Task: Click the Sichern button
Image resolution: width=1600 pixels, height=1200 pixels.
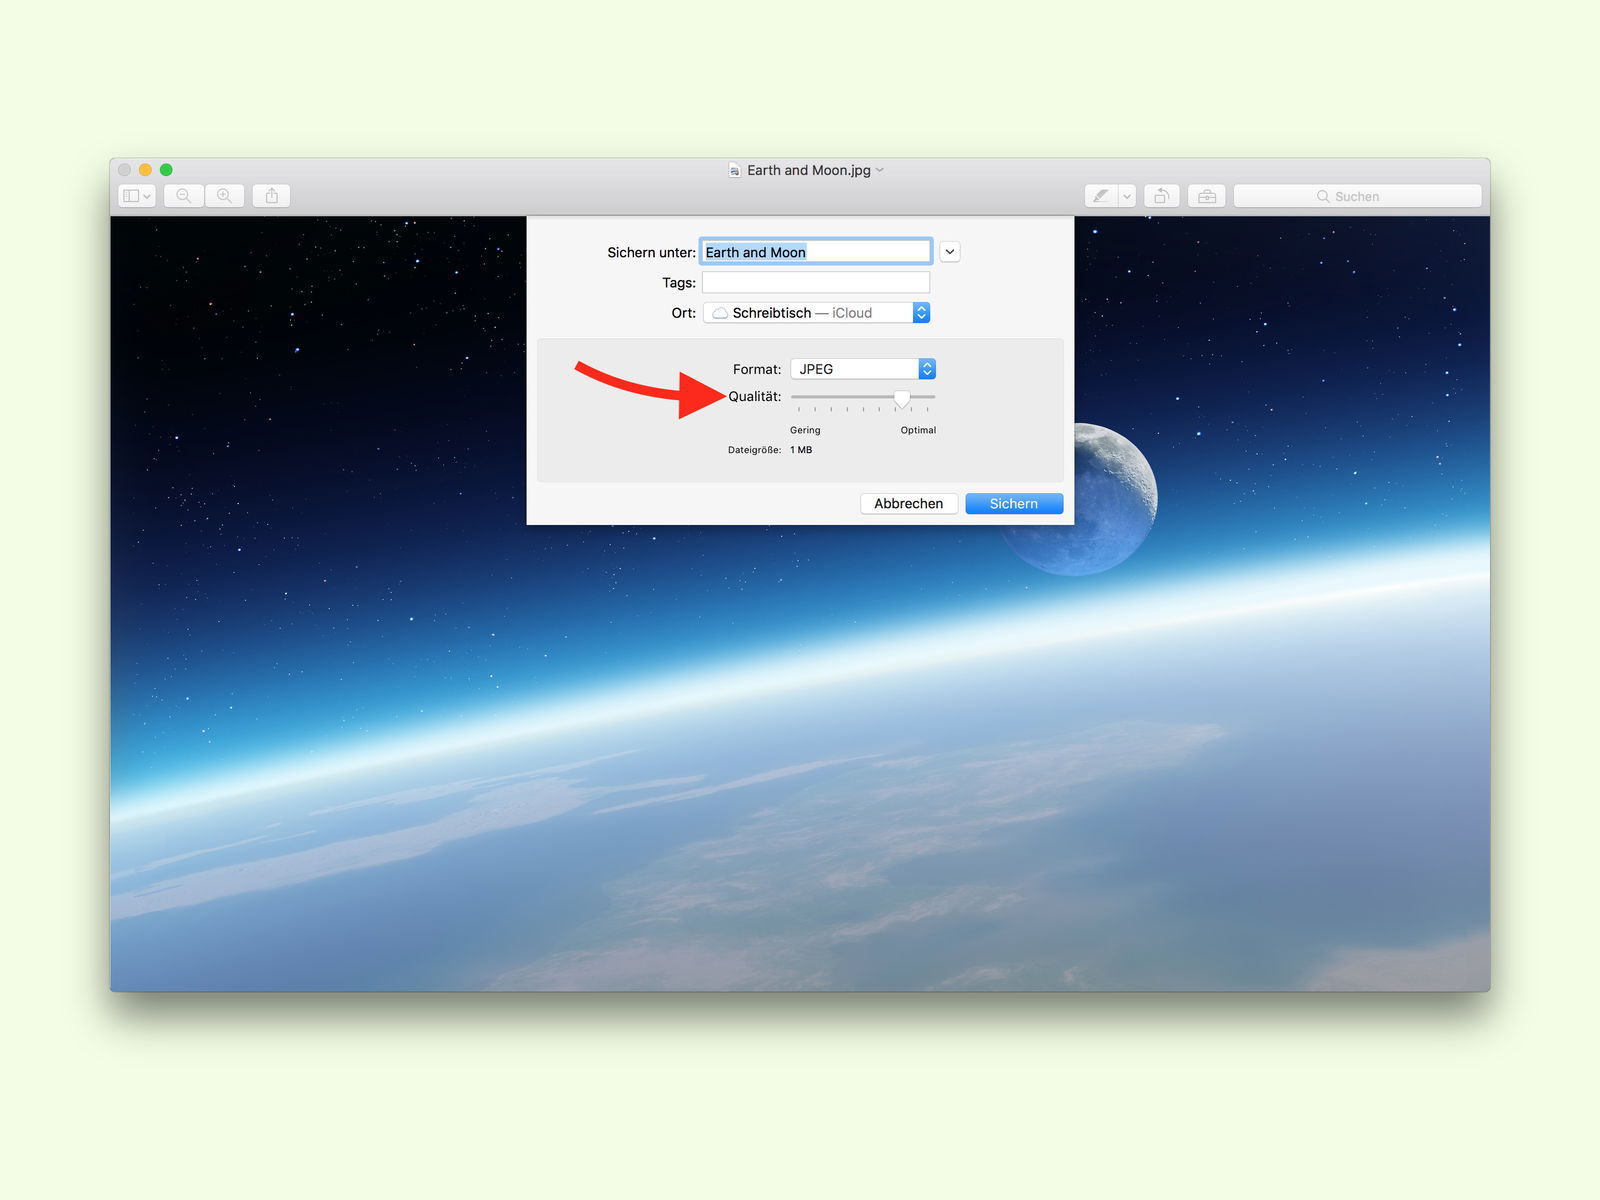Action: 1014,504
